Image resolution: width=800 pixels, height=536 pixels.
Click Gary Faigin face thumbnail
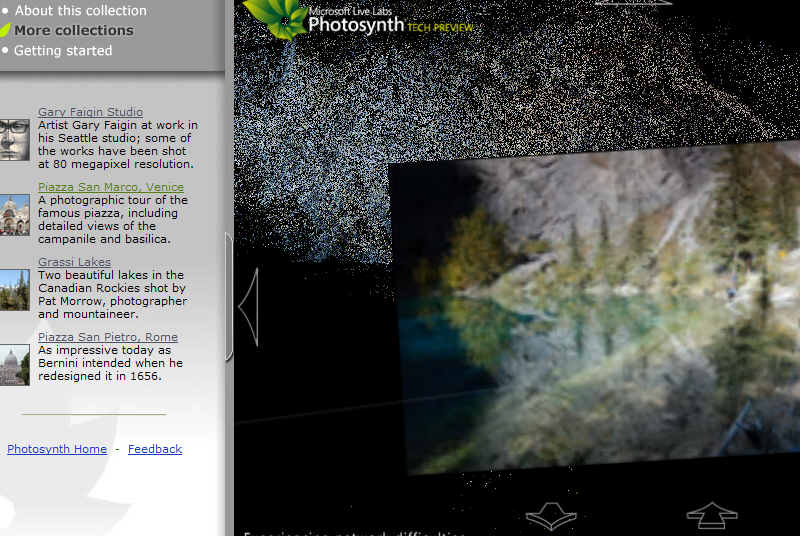click(14, 140)
